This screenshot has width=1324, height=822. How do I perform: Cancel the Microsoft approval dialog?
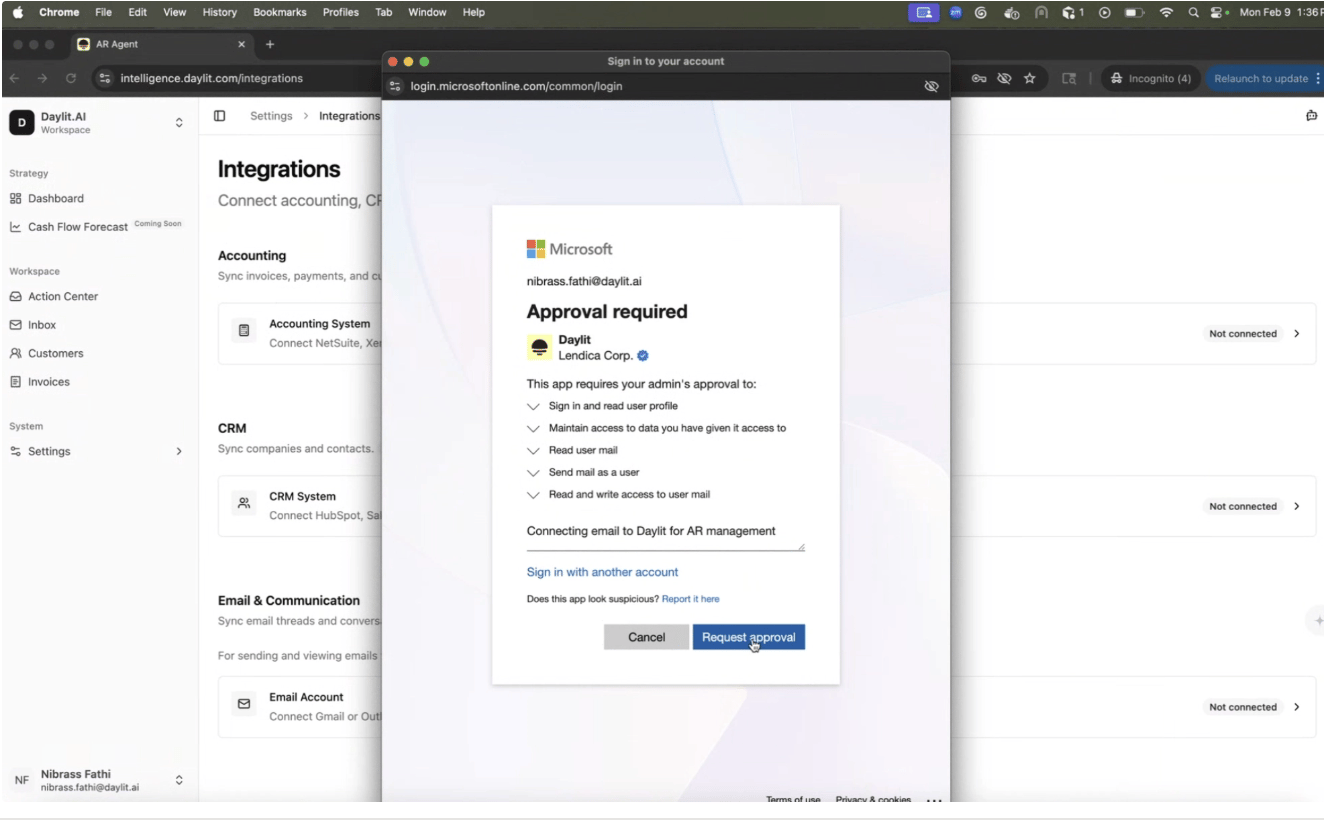pyautogui.click(x=646, y=637)
